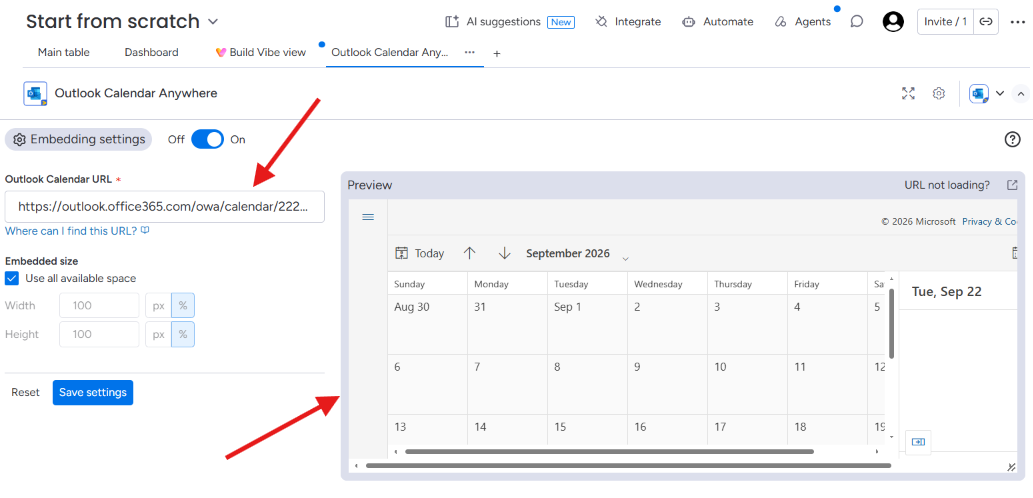Click the Embedding settings button
The width and height of the screenshot is (1033, 498).
[78, 140]
